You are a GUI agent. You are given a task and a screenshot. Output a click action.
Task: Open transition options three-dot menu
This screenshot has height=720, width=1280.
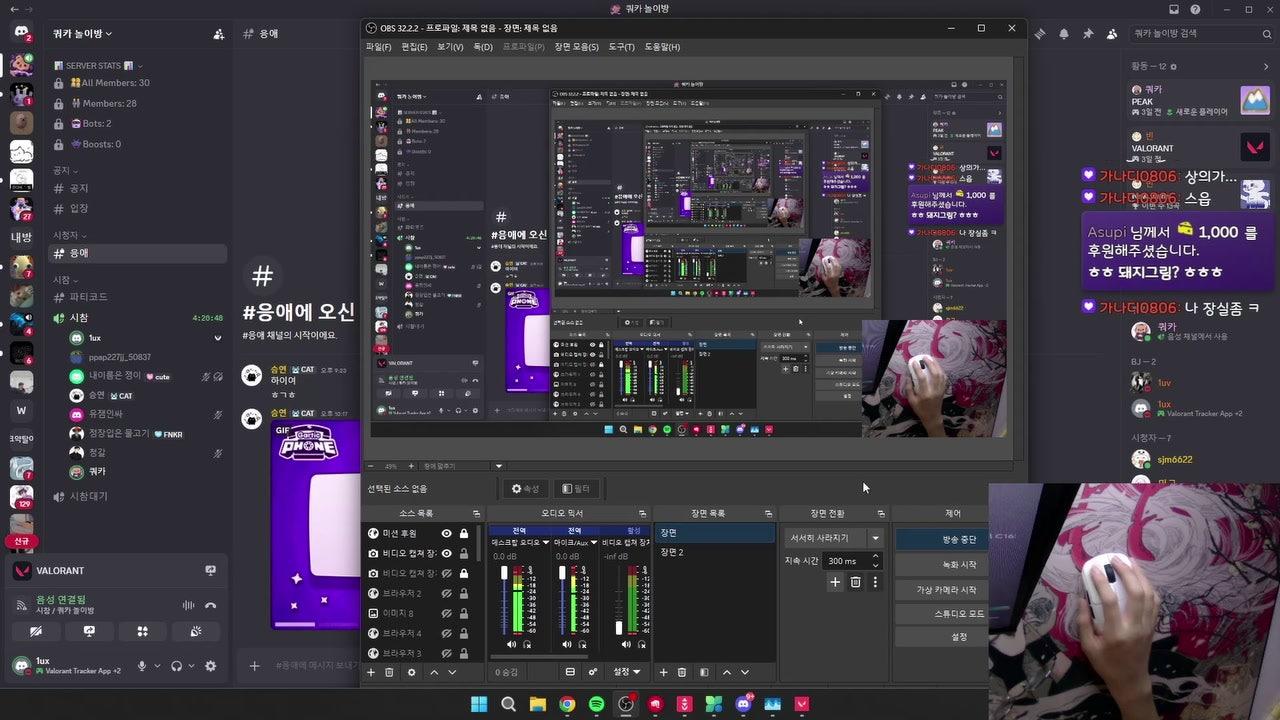click(875, 582)
